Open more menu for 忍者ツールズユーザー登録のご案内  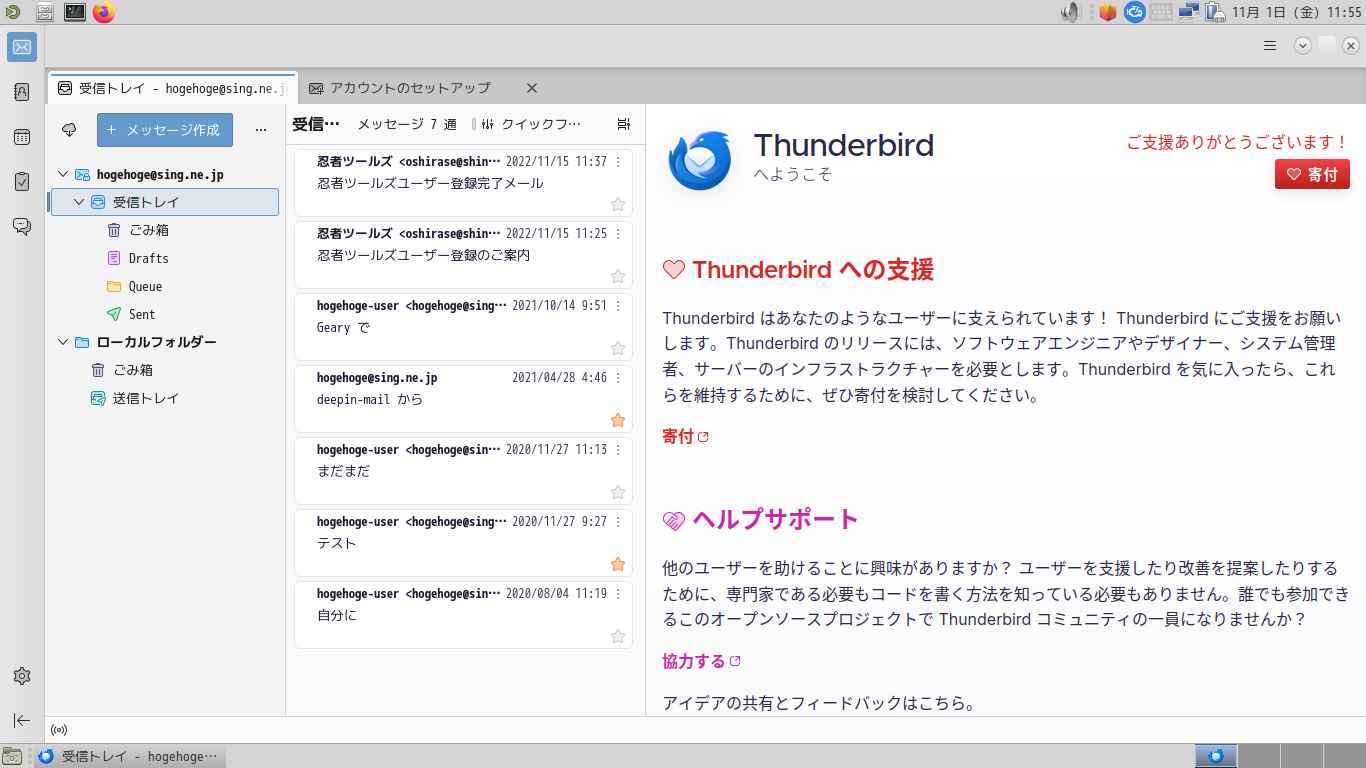[x=618, y=234]
